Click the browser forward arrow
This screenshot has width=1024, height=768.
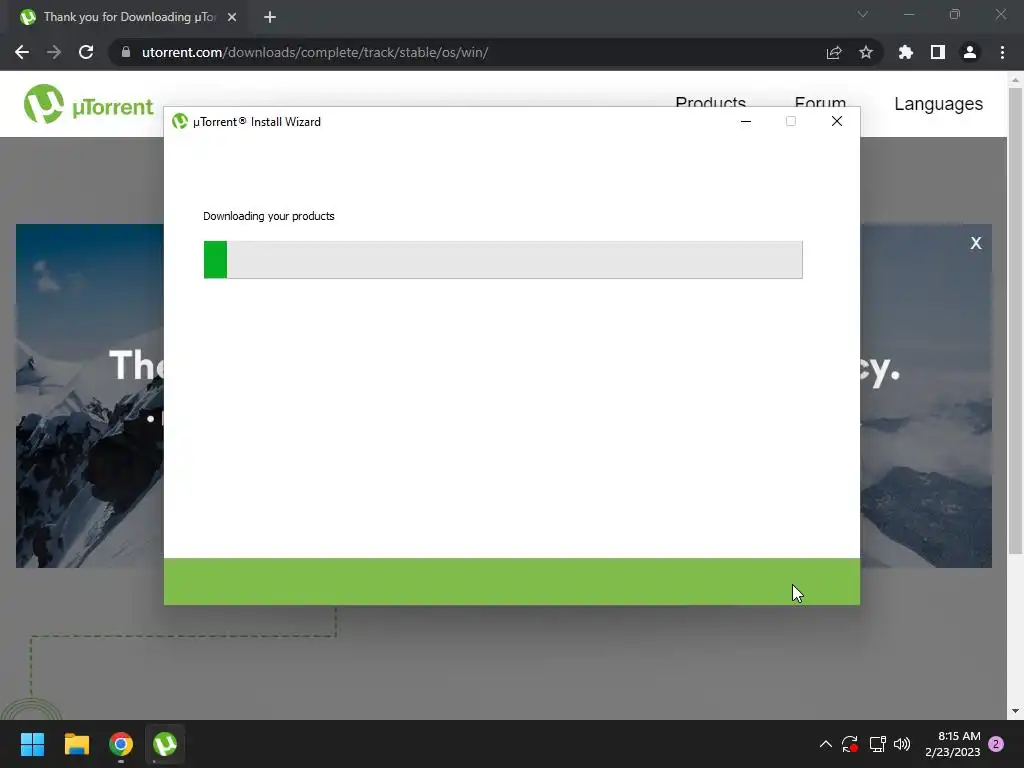coord(54,52)
